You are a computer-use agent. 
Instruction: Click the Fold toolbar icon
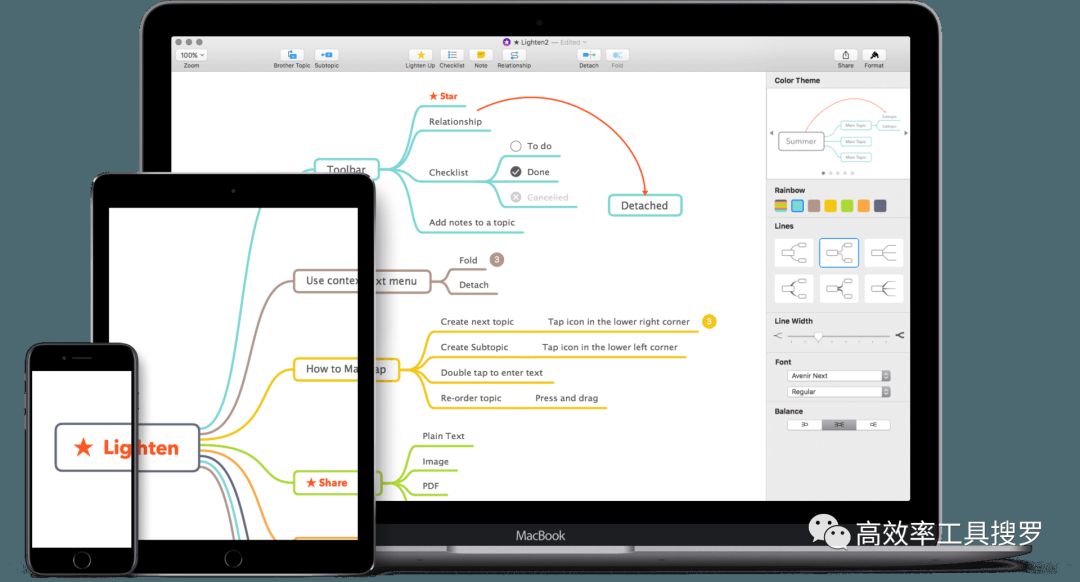coord(617,55)
